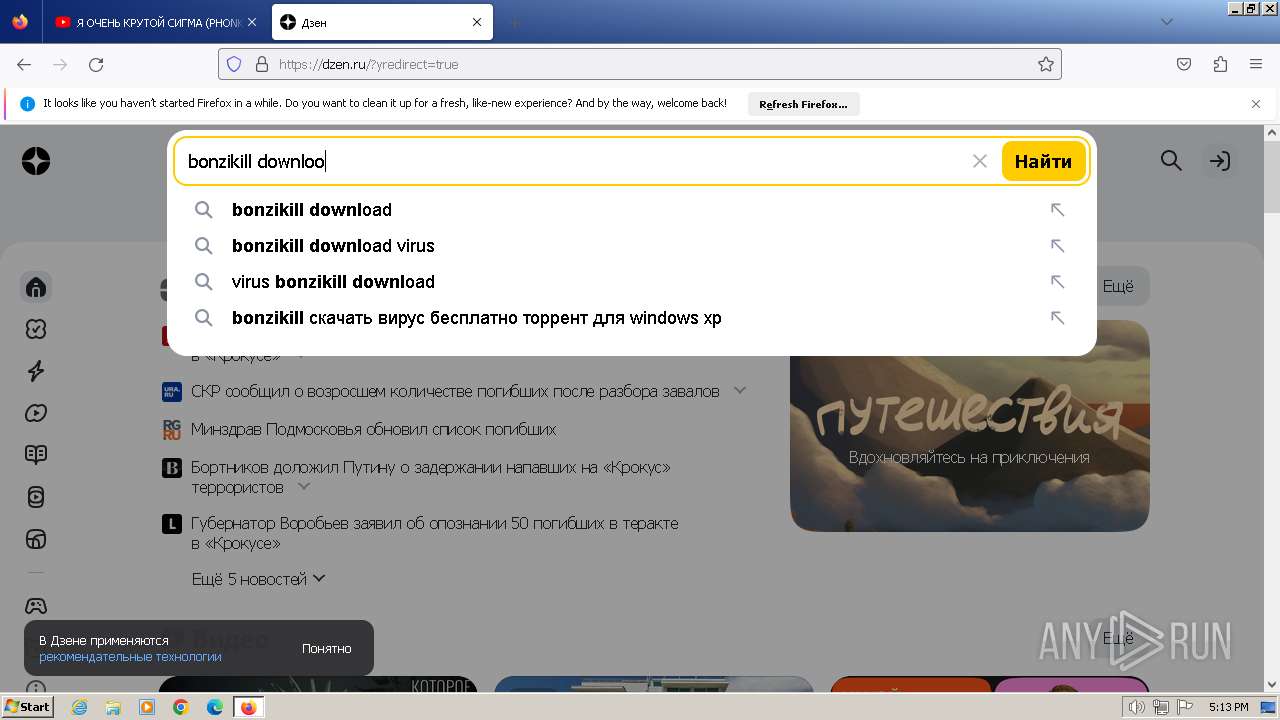Open 'Губернатор Воробьев заявил об опознании' headline
This screenshot has height=720, width=1280.
click(435, 533)
